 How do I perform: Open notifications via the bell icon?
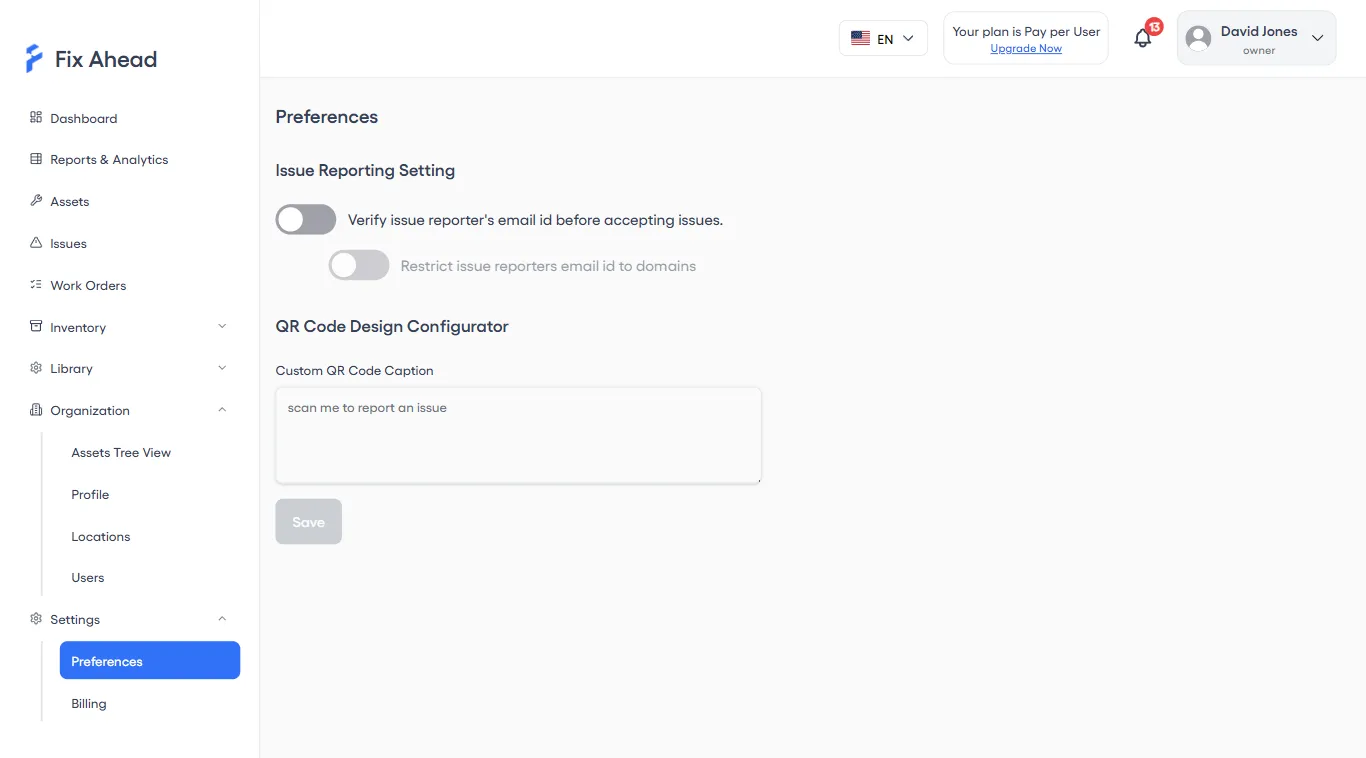[1142, 37]
